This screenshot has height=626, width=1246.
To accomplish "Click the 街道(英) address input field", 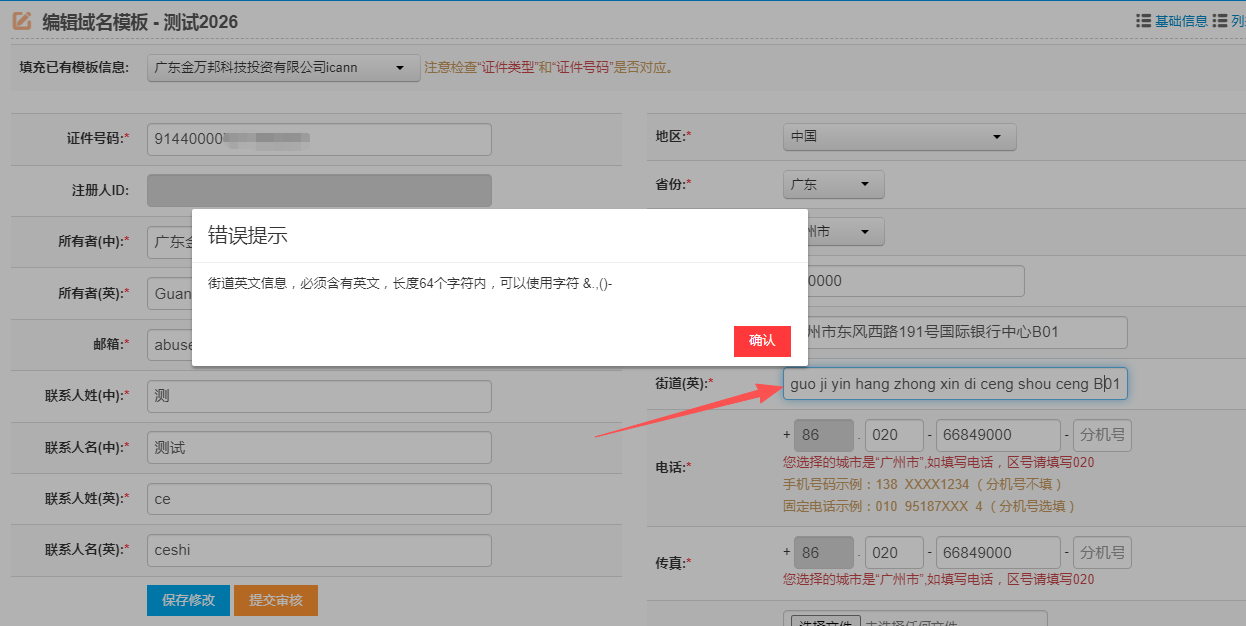I will coord(955,384).
